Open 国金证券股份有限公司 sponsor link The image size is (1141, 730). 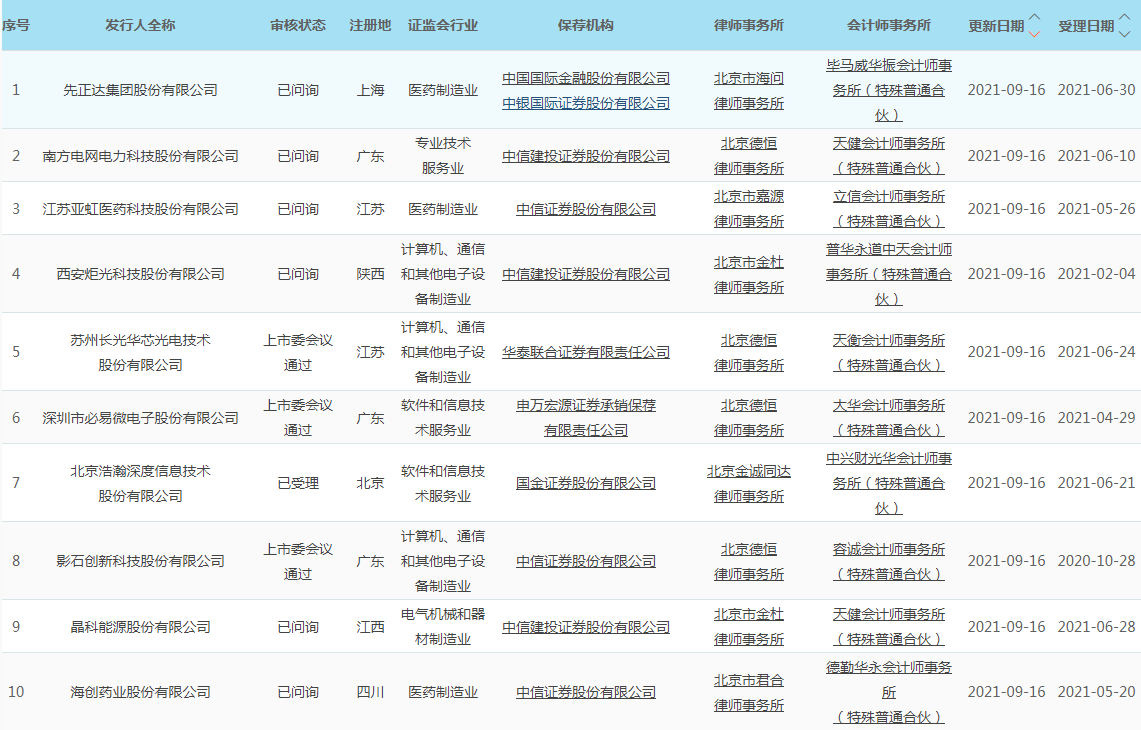[x=586, y=483]
